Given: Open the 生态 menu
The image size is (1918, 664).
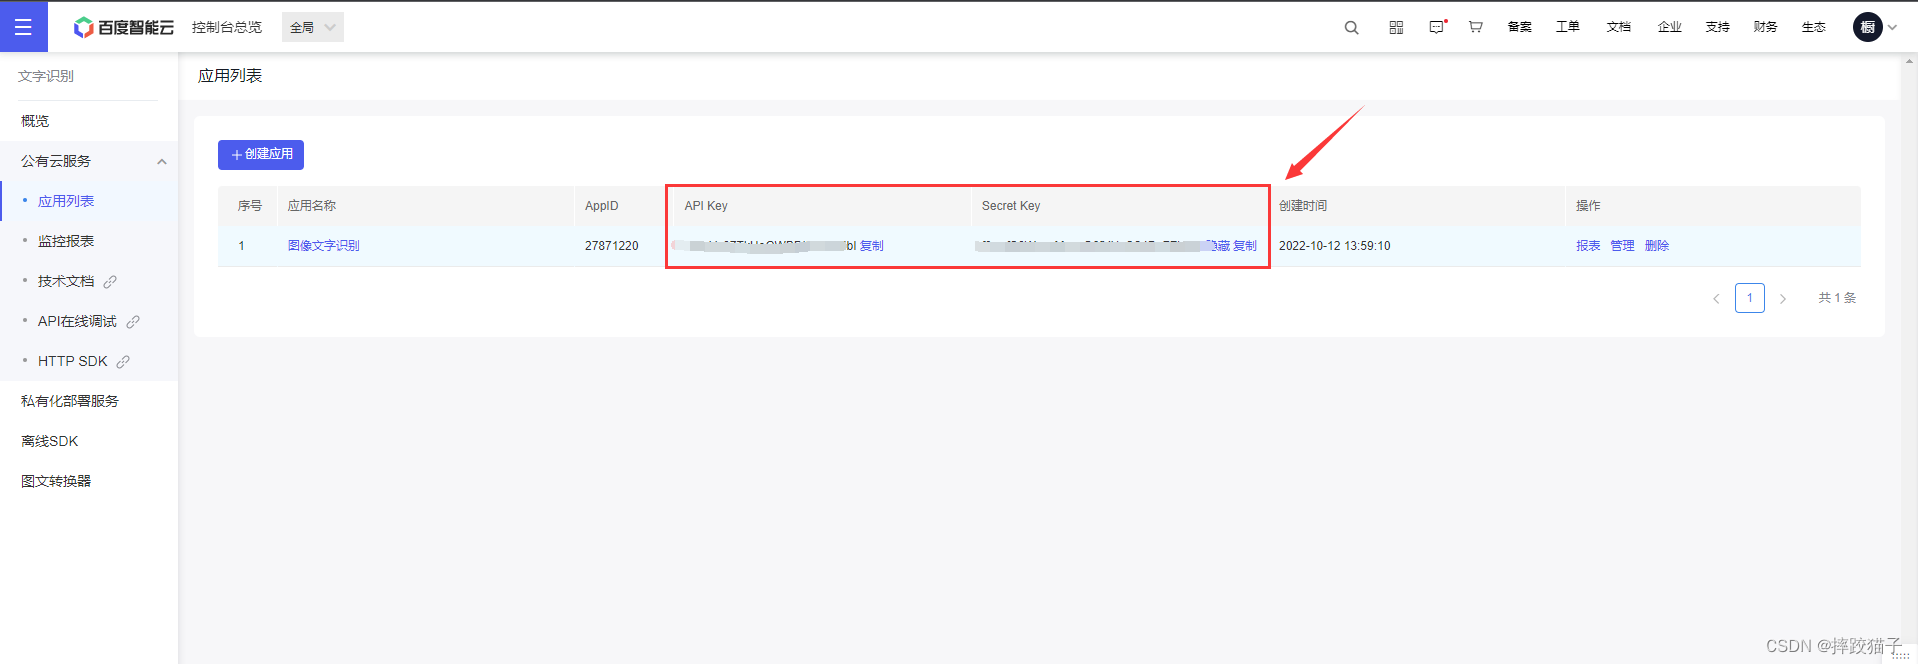Looking at the screenshot, I should point(1814,27).
